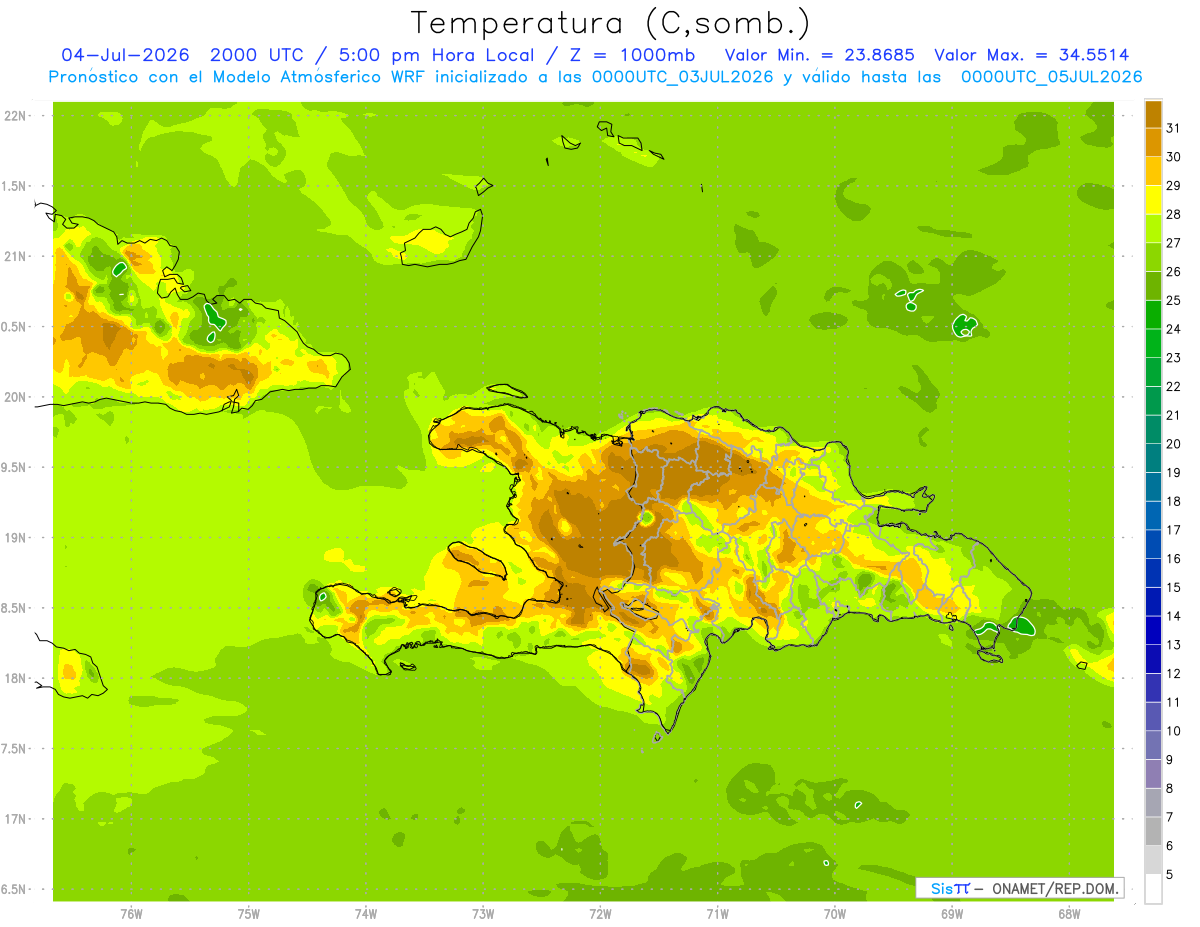Click the "8" label on the color scale
The height and width of the screenshot is (927, 1200).
[x=1169, y=788]
